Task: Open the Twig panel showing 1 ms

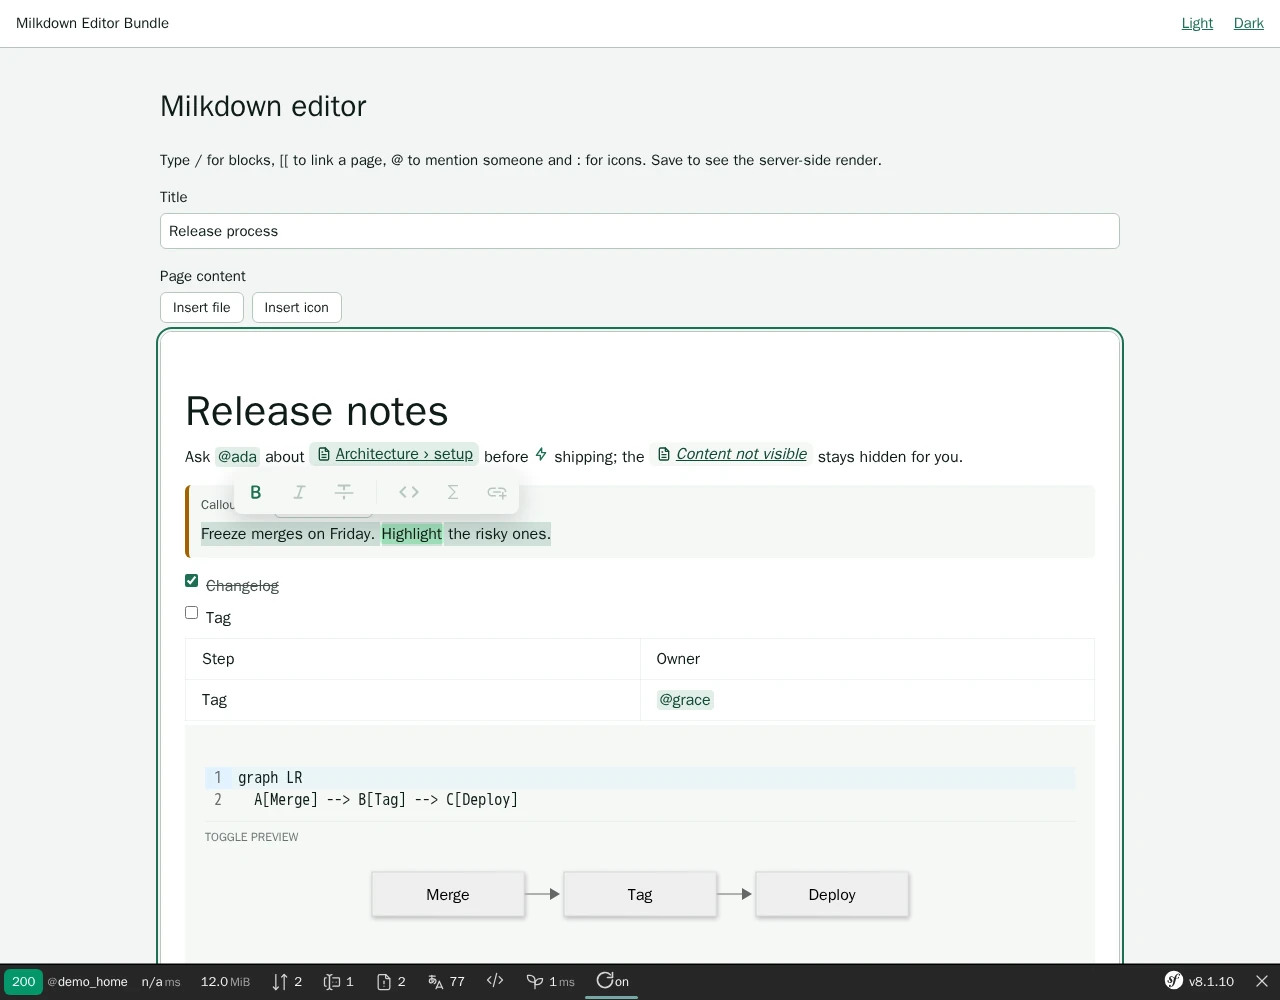Action: click(x=550, y=981)
